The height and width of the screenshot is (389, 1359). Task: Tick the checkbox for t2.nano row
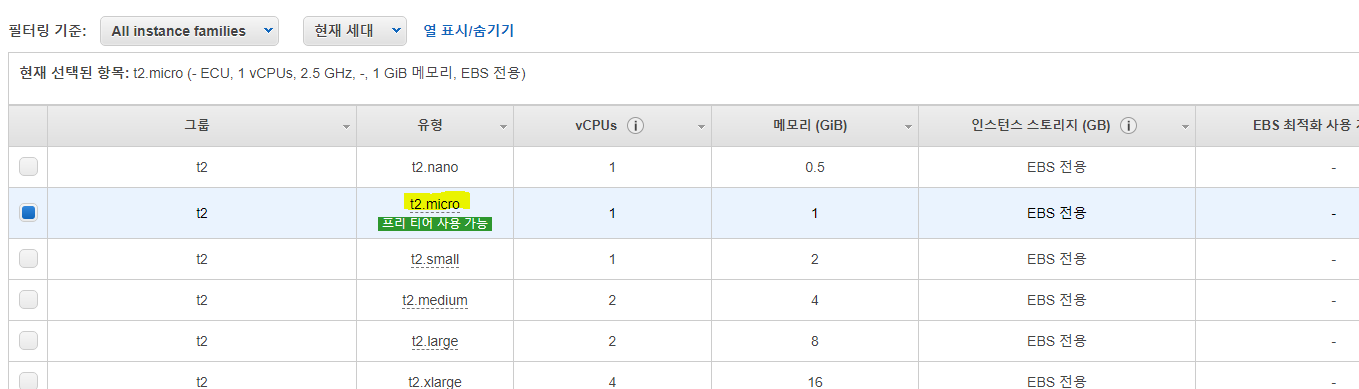point(28,167)
